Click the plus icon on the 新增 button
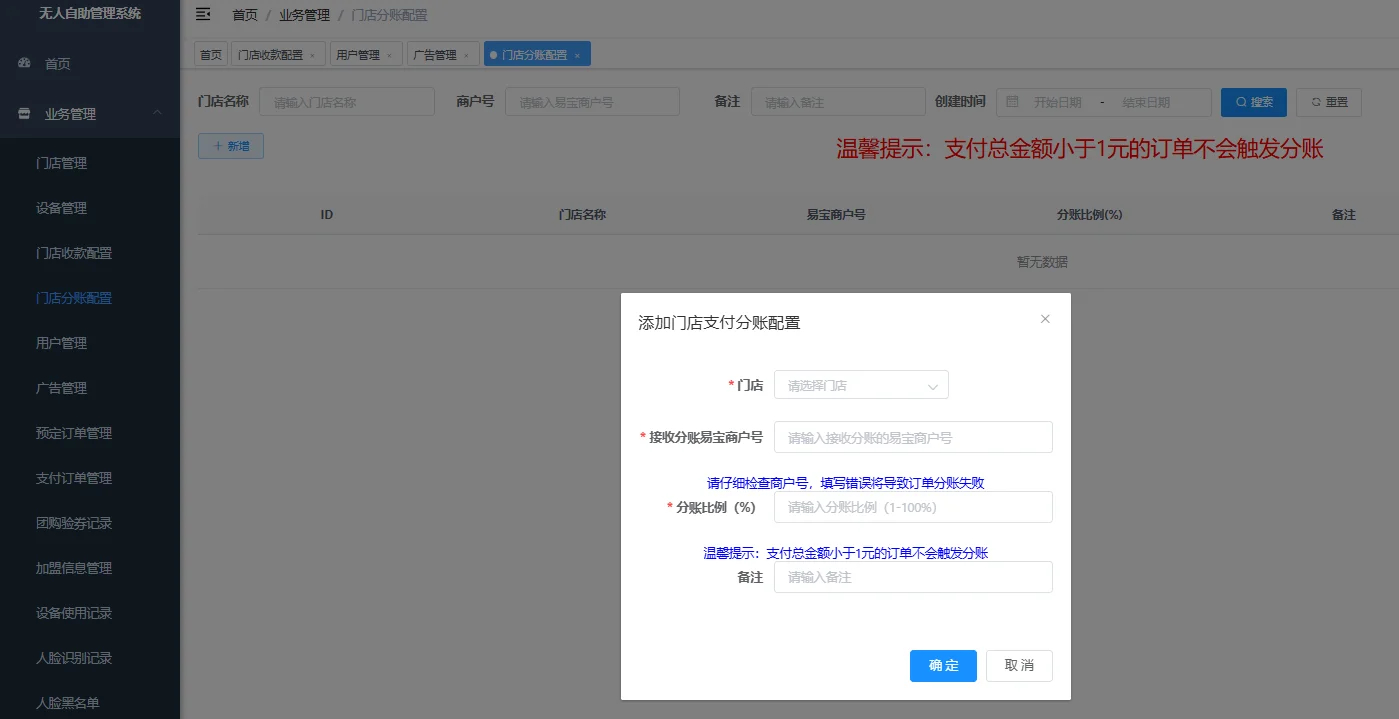 click(219, 145)
